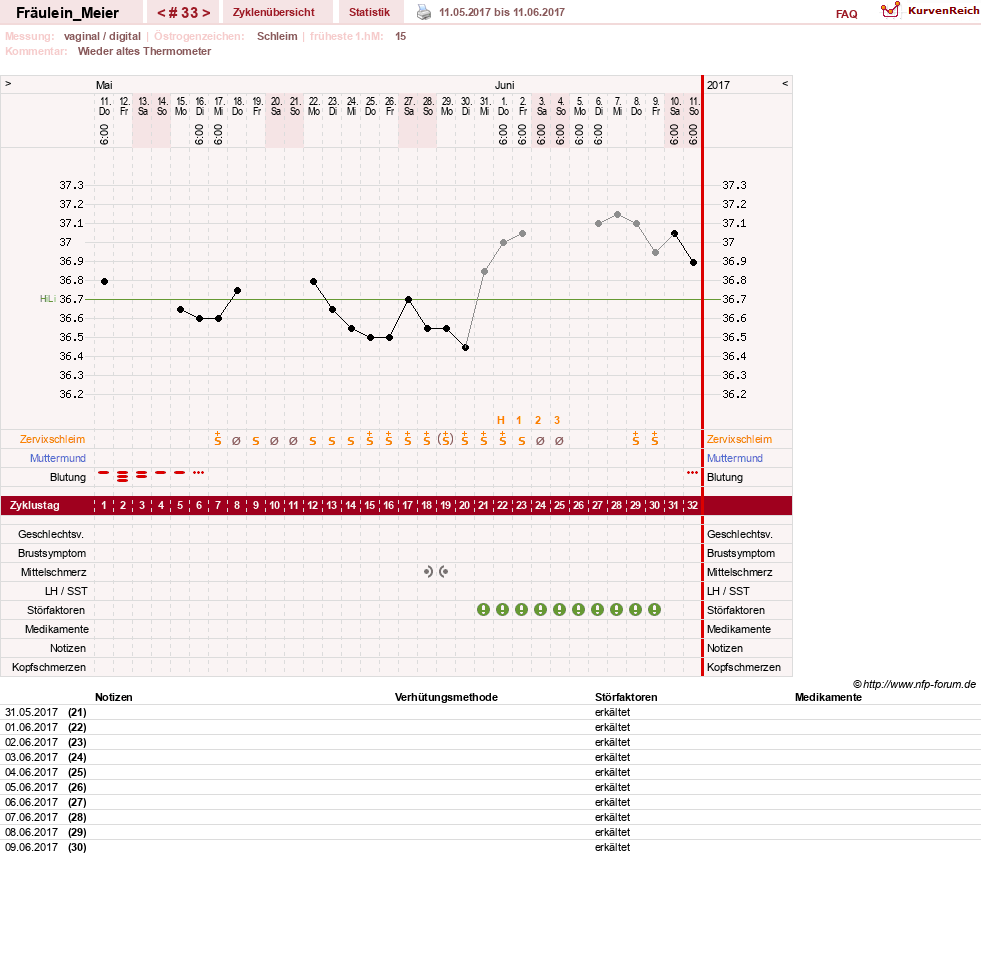This screenshot has width=981, height=976.
Task: Click the date range 11.05.2017 bis 11.06.2017
Action: click(x=502, y=12)
